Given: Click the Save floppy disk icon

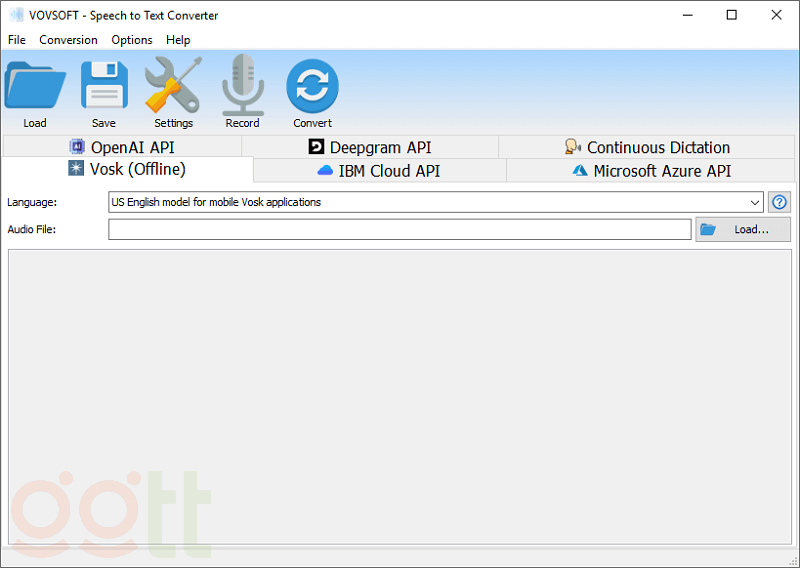Looking at the screenshot, I should (x=104, y=87).
